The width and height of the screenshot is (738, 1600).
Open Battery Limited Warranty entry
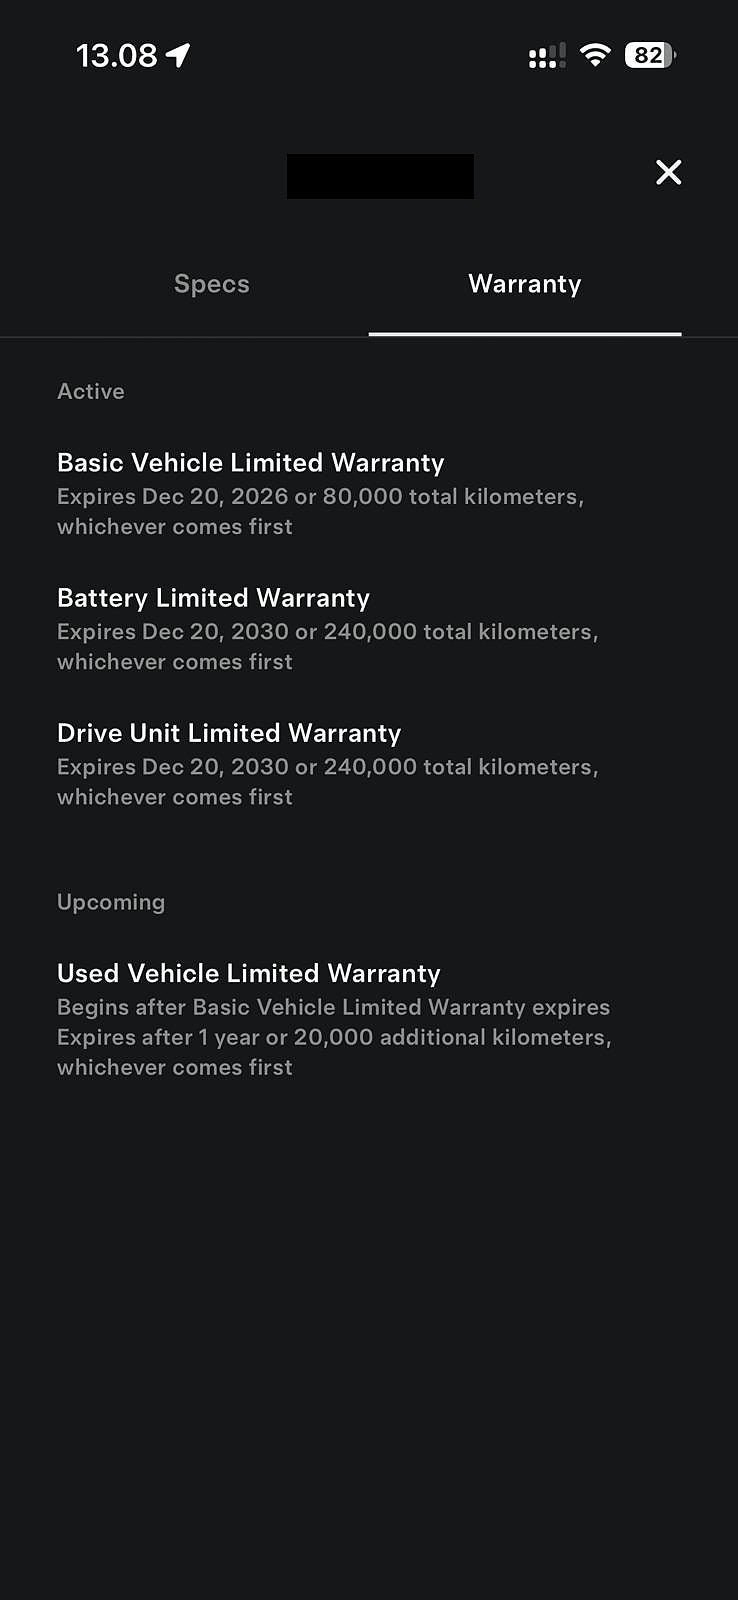point(214,598)
